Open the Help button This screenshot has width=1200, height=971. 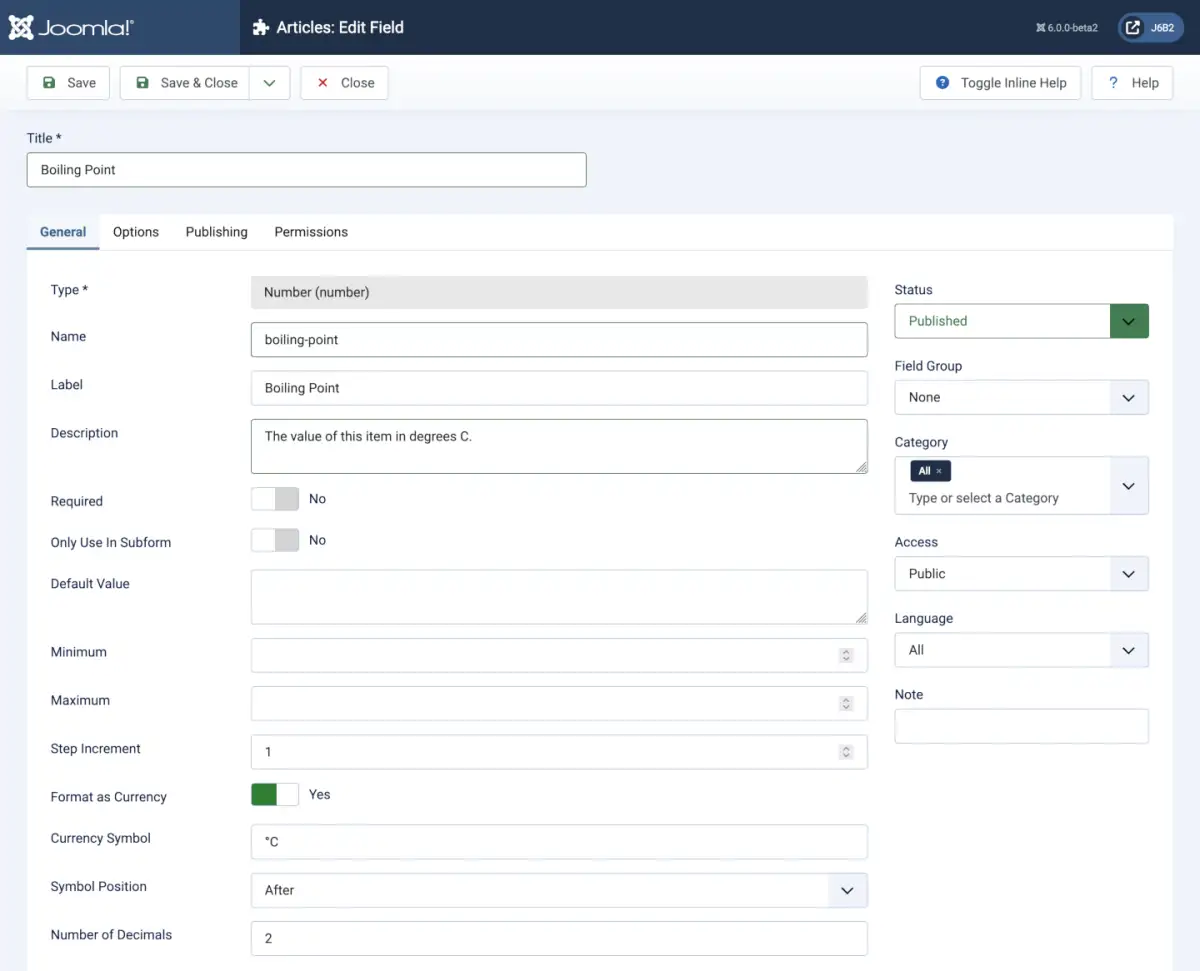click(1132, 83)
